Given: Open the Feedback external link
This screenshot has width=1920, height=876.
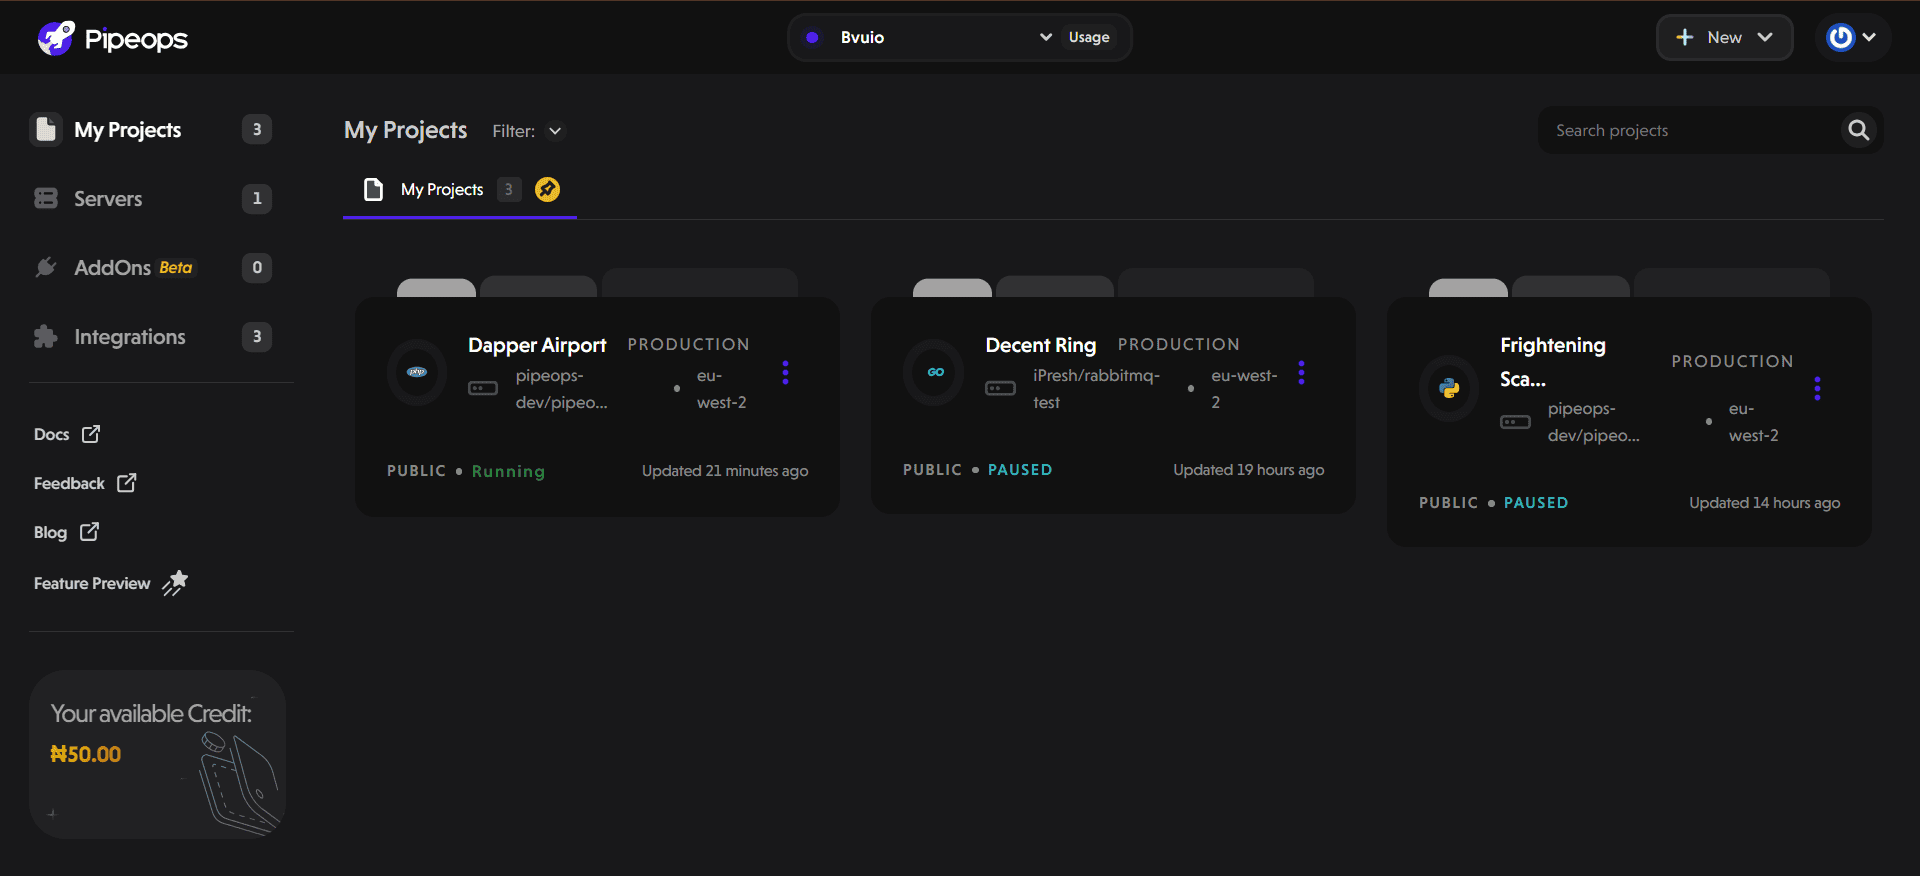Looking at the screenshot, I should click(85, 483).
